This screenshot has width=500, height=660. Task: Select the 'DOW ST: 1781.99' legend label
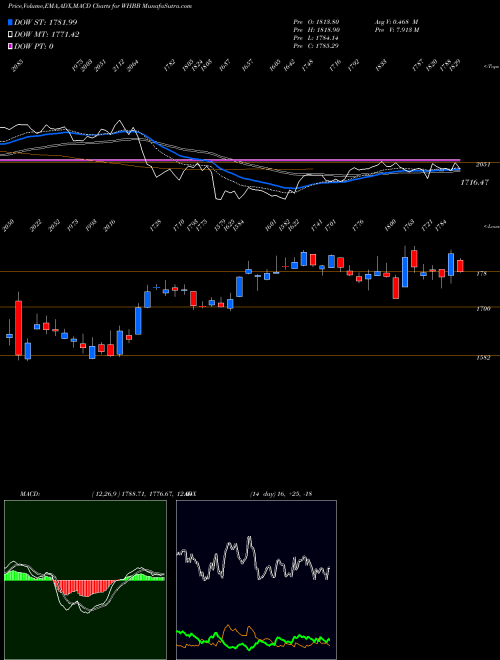(x=45, y=22)
